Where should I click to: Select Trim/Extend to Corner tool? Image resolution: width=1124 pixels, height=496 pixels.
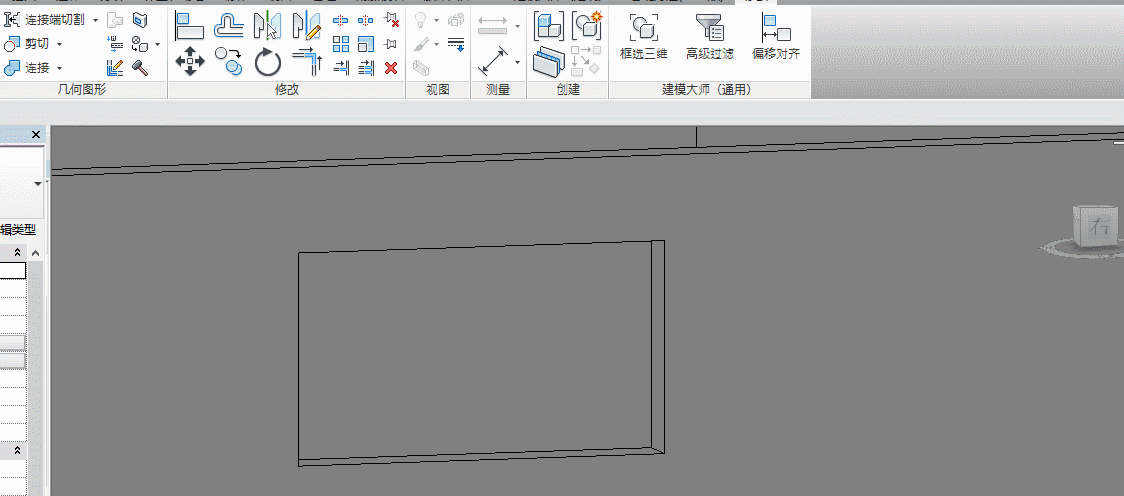[308, 62]
